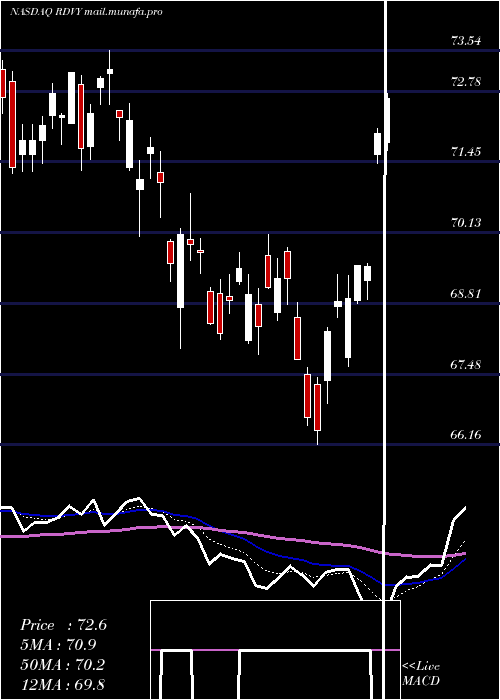
Task: Click the 70.13 price level label
Action: click(466, 222)
